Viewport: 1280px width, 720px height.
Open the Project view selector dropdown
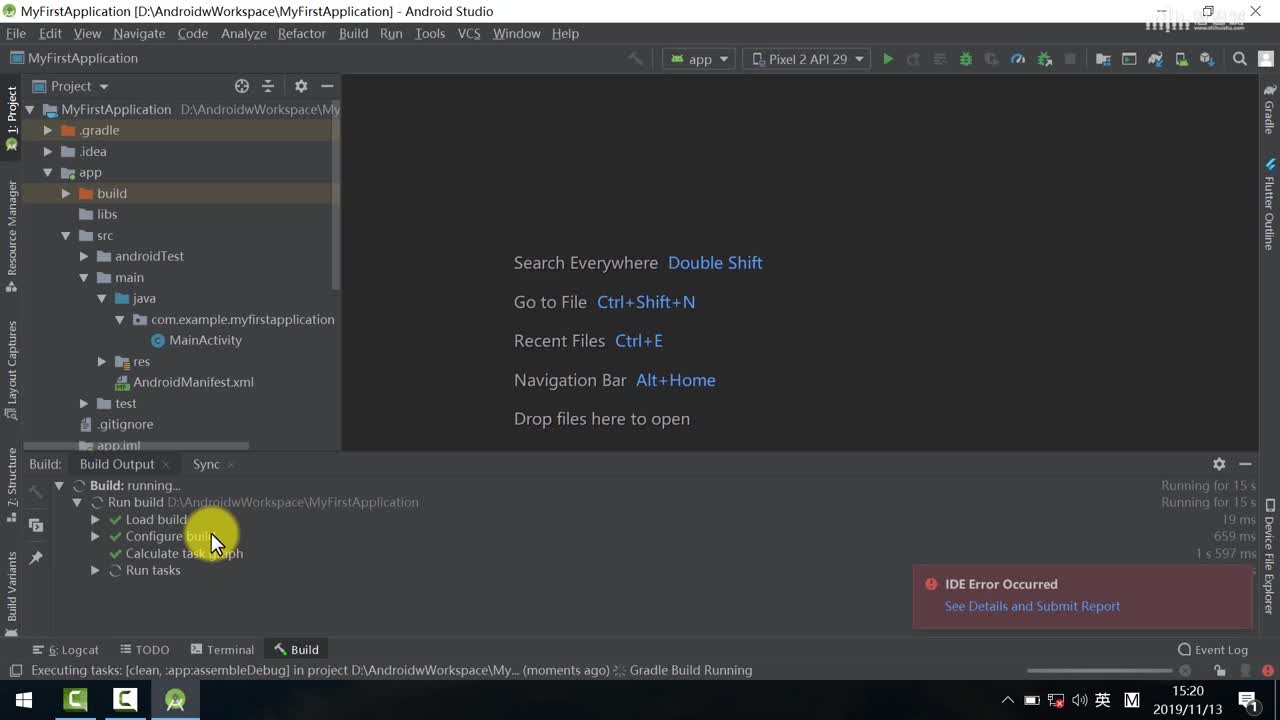70,86
